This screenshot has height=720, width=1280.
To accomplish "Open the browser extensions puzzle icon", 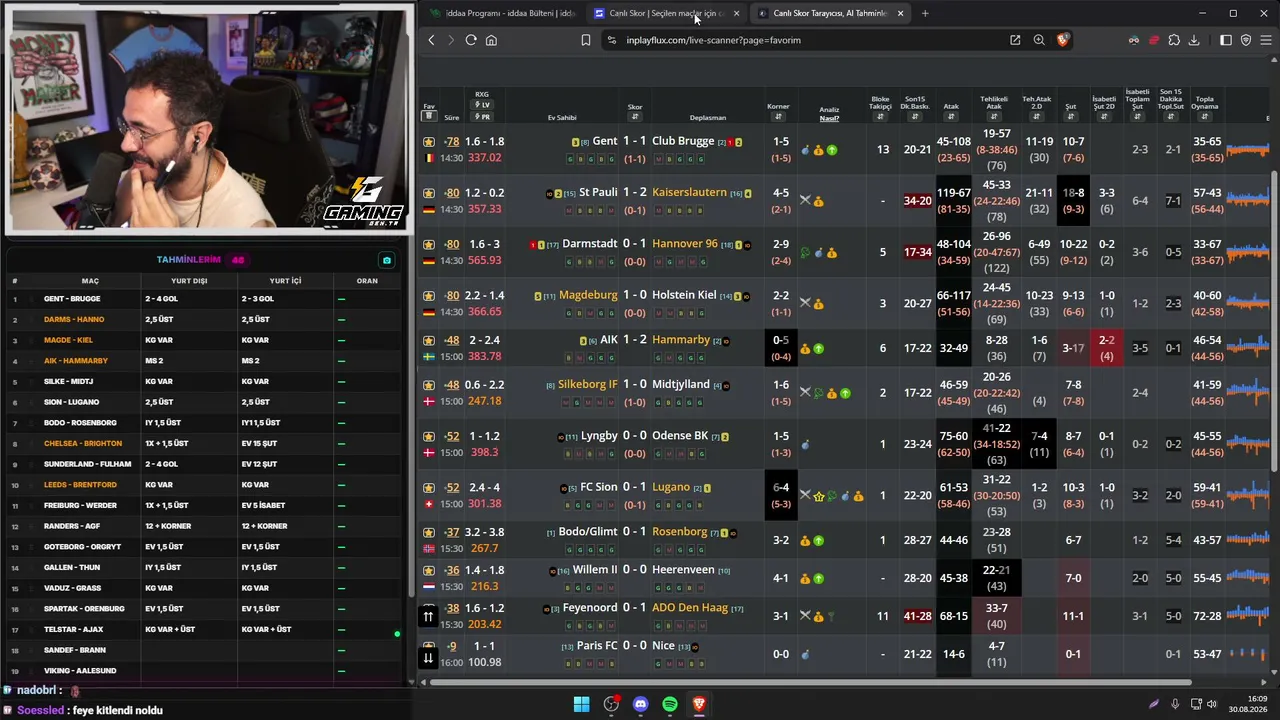I will [x=1174, y=40].
